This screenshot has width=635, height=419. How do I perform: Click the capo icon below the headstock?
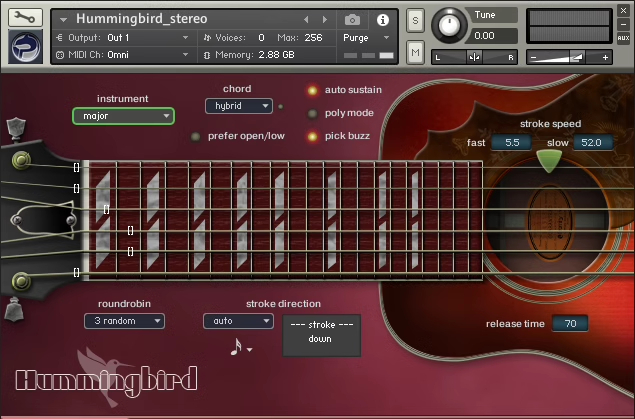coord(15,310)
